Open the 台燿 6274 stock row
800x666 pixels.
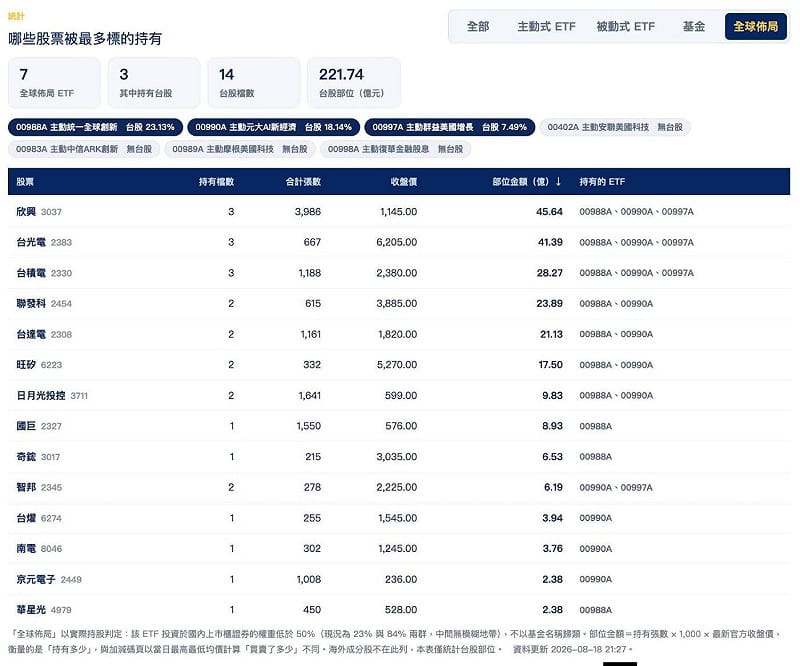(x=399, y=518)
